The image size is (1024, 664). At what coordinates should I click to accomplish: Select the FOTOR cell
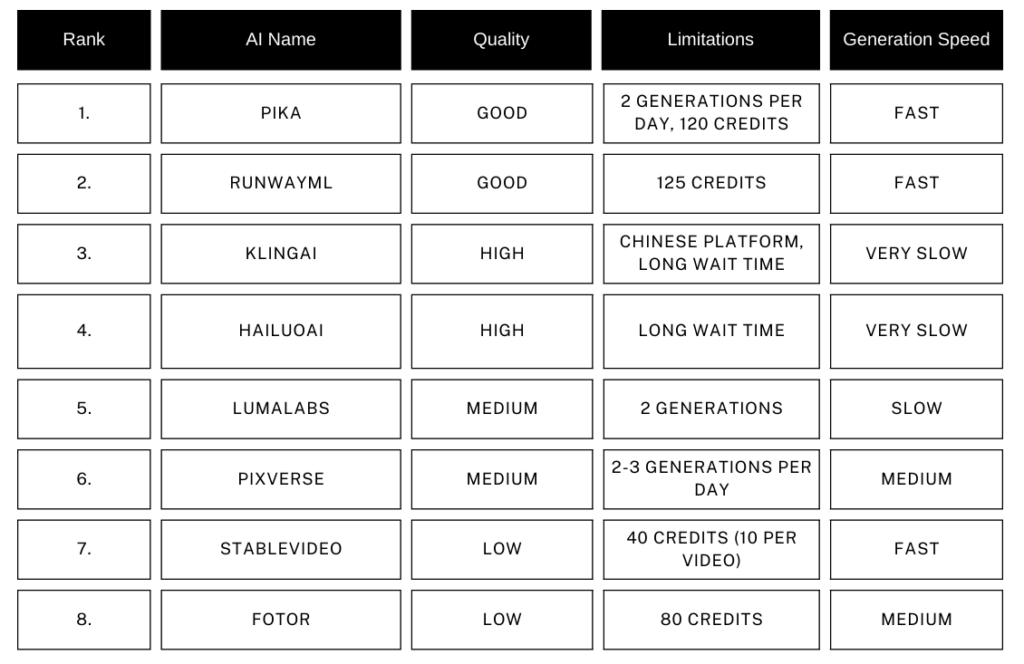coord(280,619)
